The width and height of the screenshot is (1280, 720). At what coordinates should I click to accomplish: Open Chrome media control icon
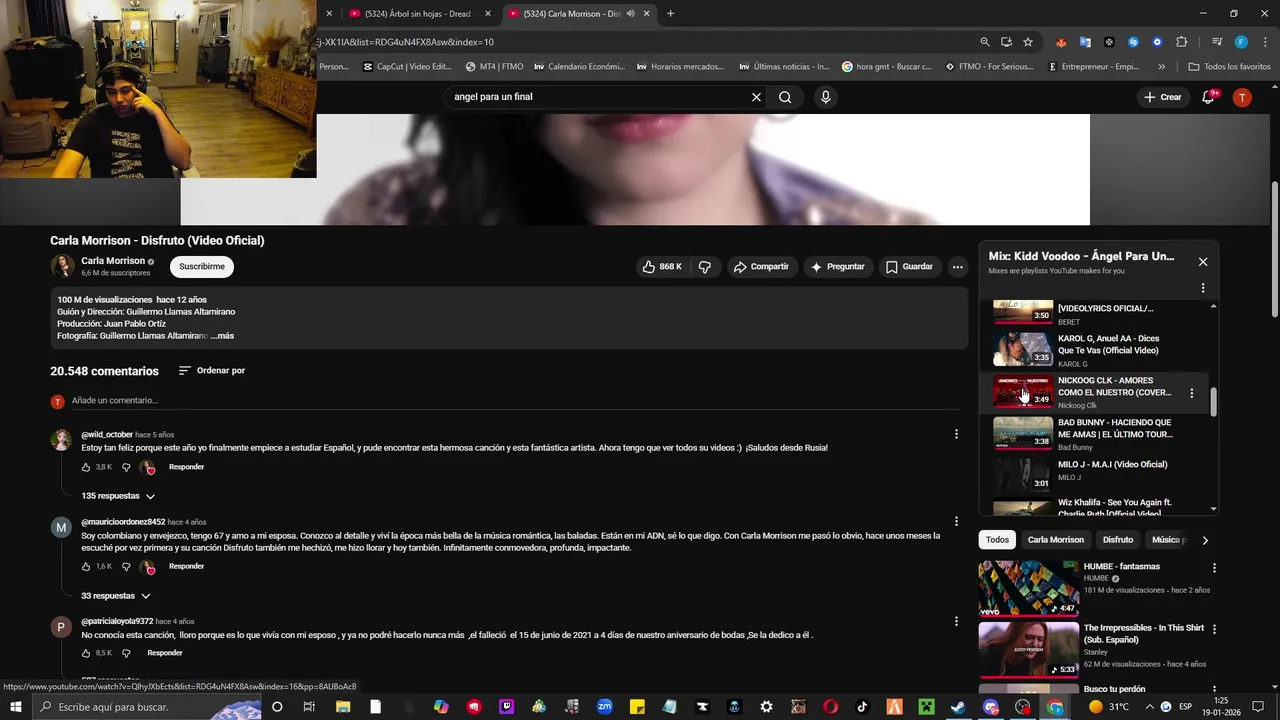point(1216,42)
